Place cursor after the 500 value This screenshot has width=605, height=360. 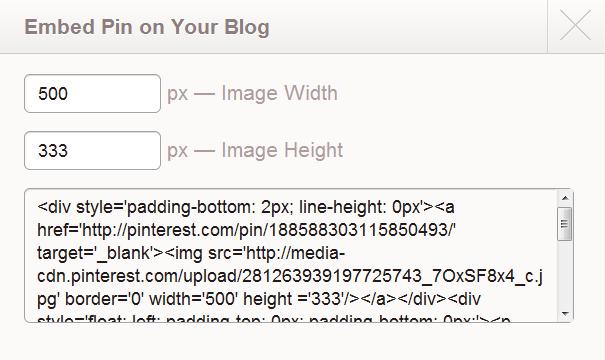(69, 94)
